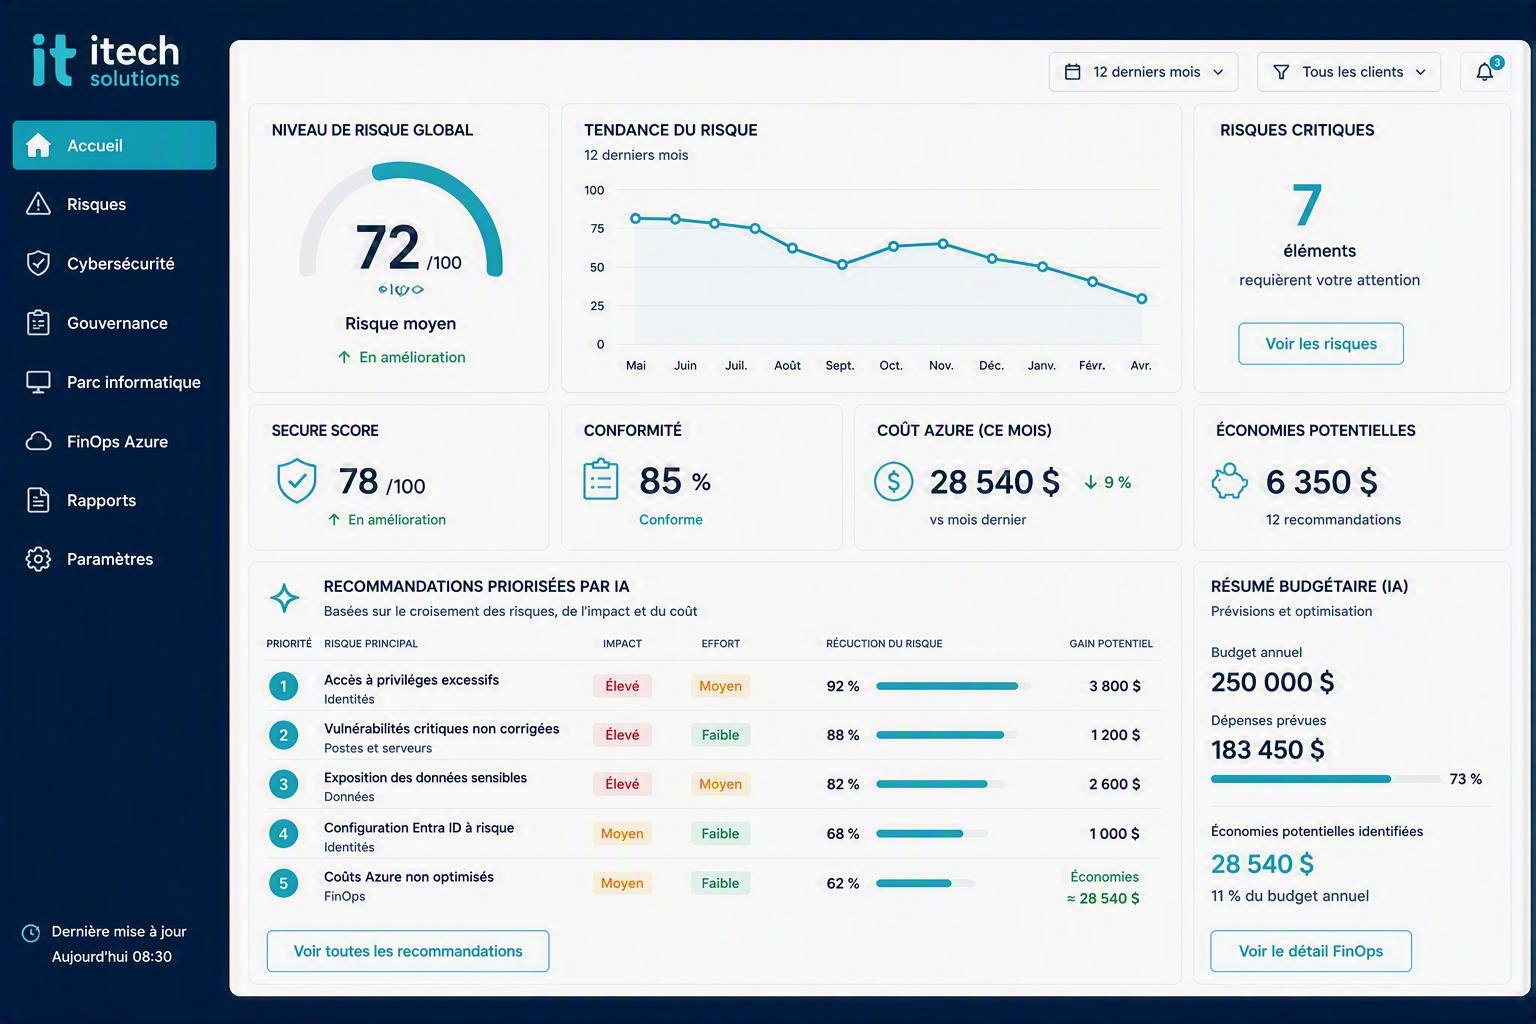Click the 68 % risk reduction bar

coord(932,833)
